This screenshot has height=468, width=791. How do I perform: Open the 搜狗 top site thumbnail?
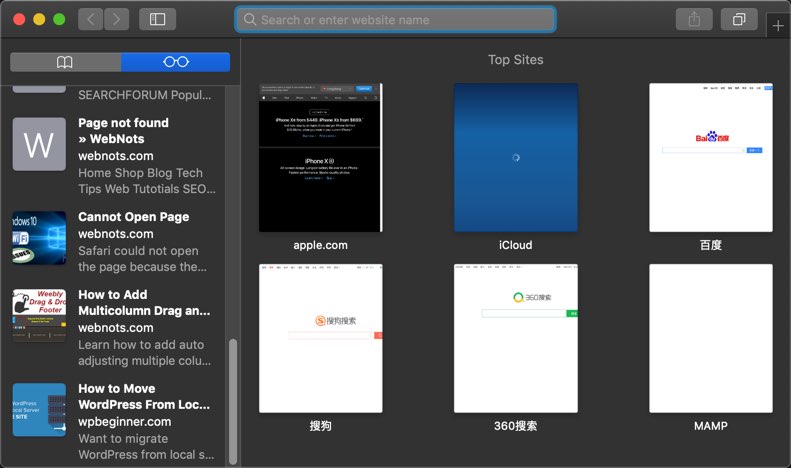coord(320,338)
